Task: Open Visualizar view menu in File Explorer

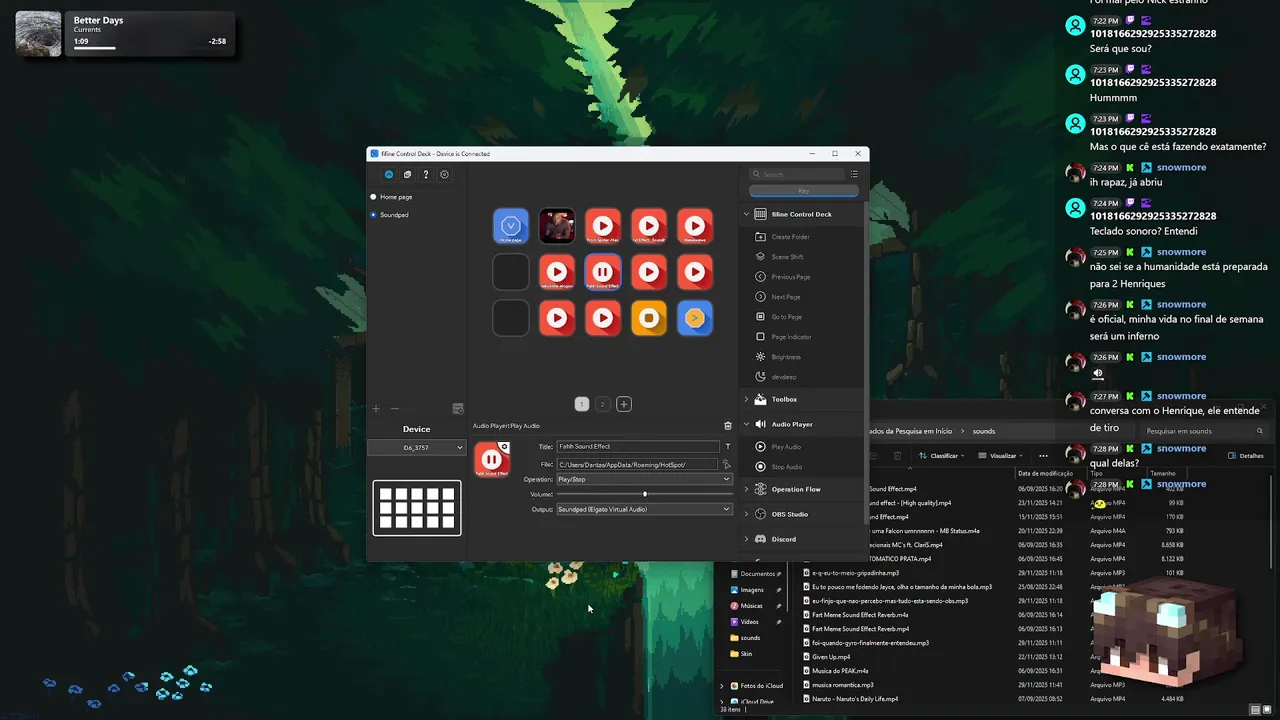Action: (x=1003, y=456)
